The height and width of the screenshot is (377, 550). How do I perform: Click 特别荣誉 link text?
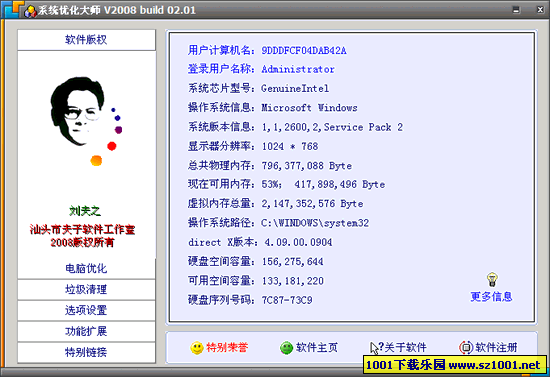click(x=227, y=348)
